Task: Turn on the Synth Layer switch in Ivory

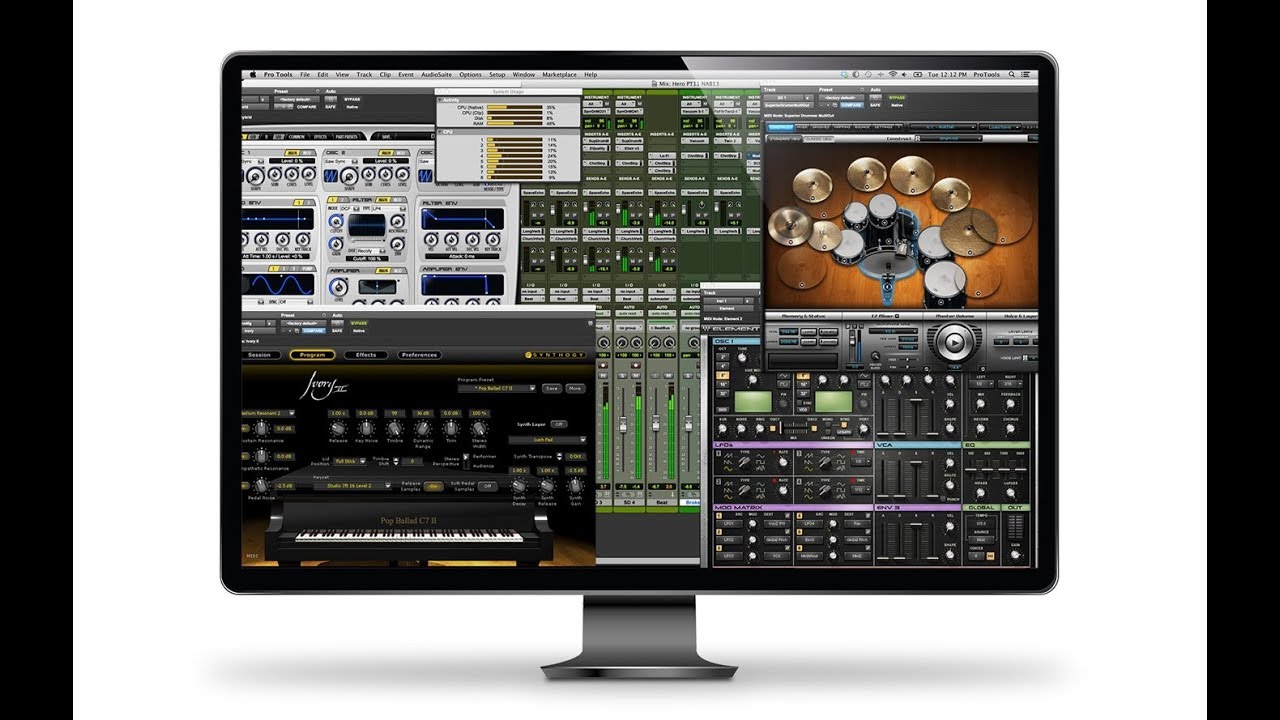Action: tap(559, 424)
